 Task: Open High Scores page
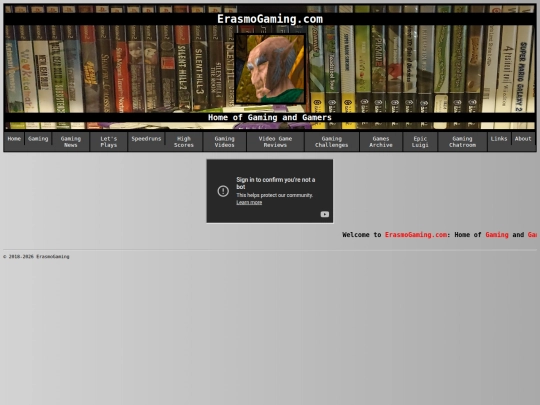[x=184, y=142]
